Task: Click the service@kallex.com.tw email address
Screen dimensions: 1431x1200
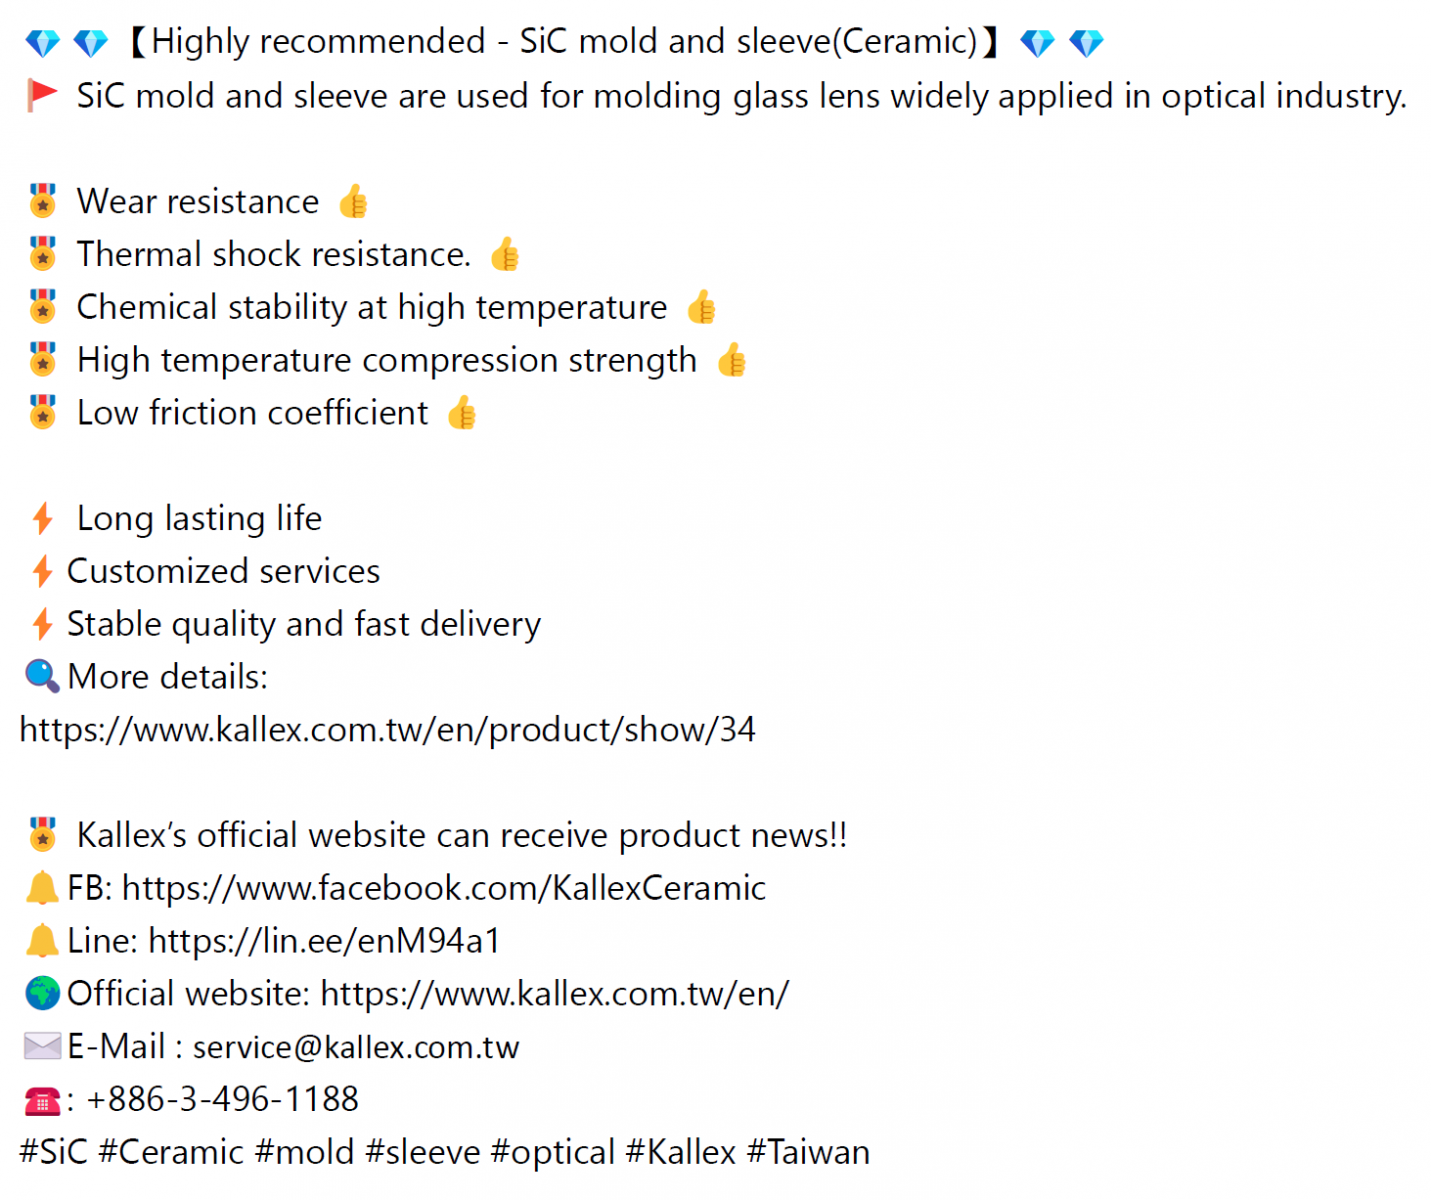Action: 356,1047
